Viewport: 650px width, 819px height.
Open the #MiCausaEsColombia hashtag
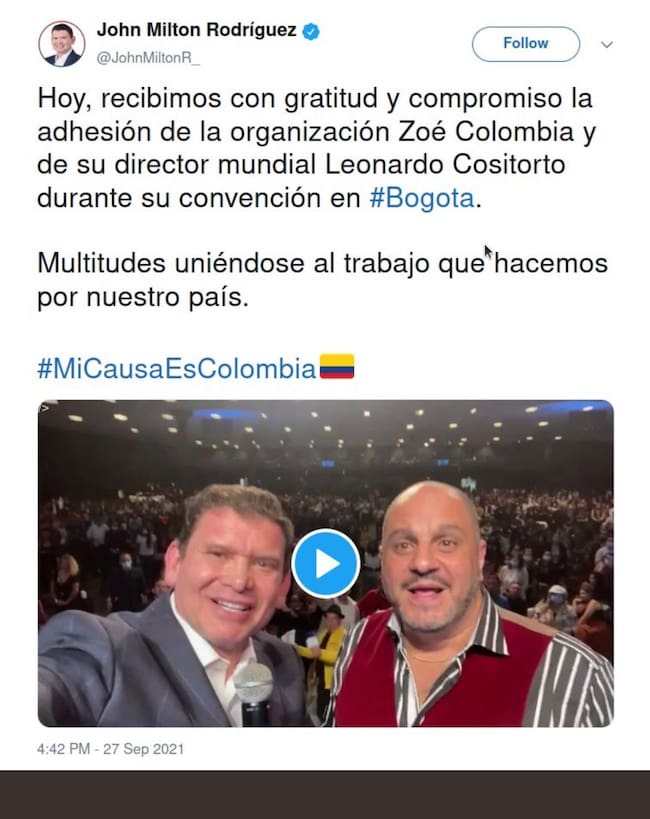(177, 368)
